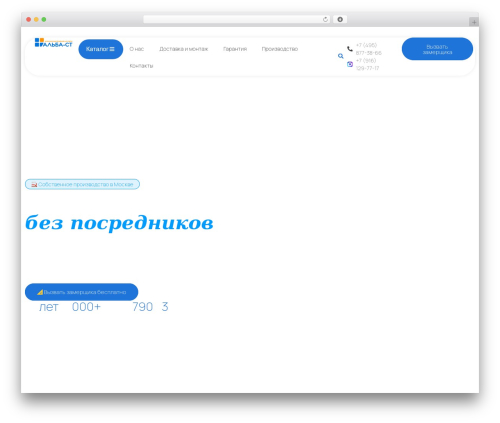Click Вызвать замерщика бесплатно button
The height and width of the screenshot is (423, 500).
(x=81, y=292)
